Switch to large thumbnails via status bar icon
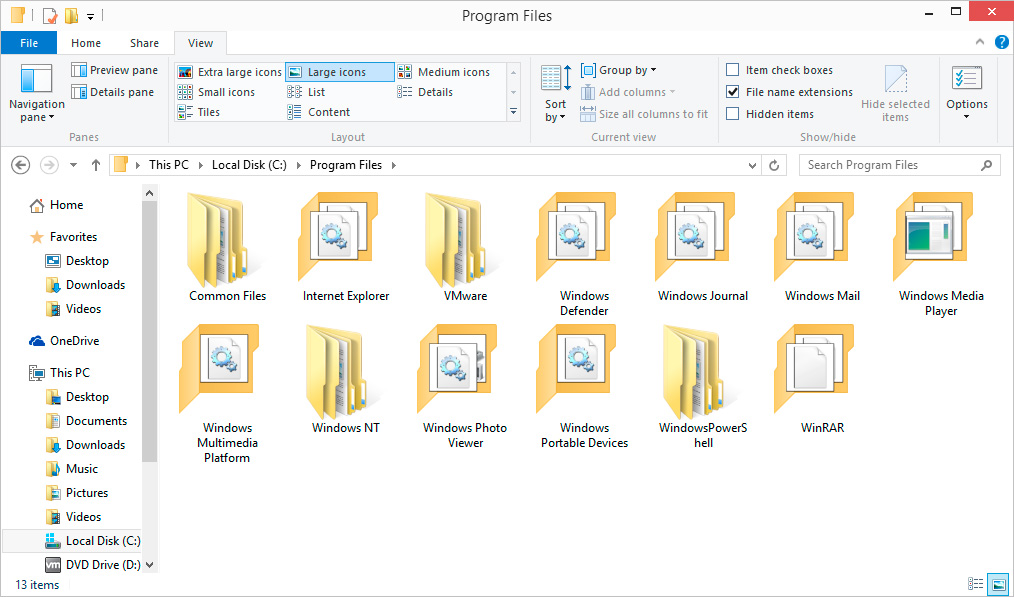 pyautogui.click(x=998, y=583)
